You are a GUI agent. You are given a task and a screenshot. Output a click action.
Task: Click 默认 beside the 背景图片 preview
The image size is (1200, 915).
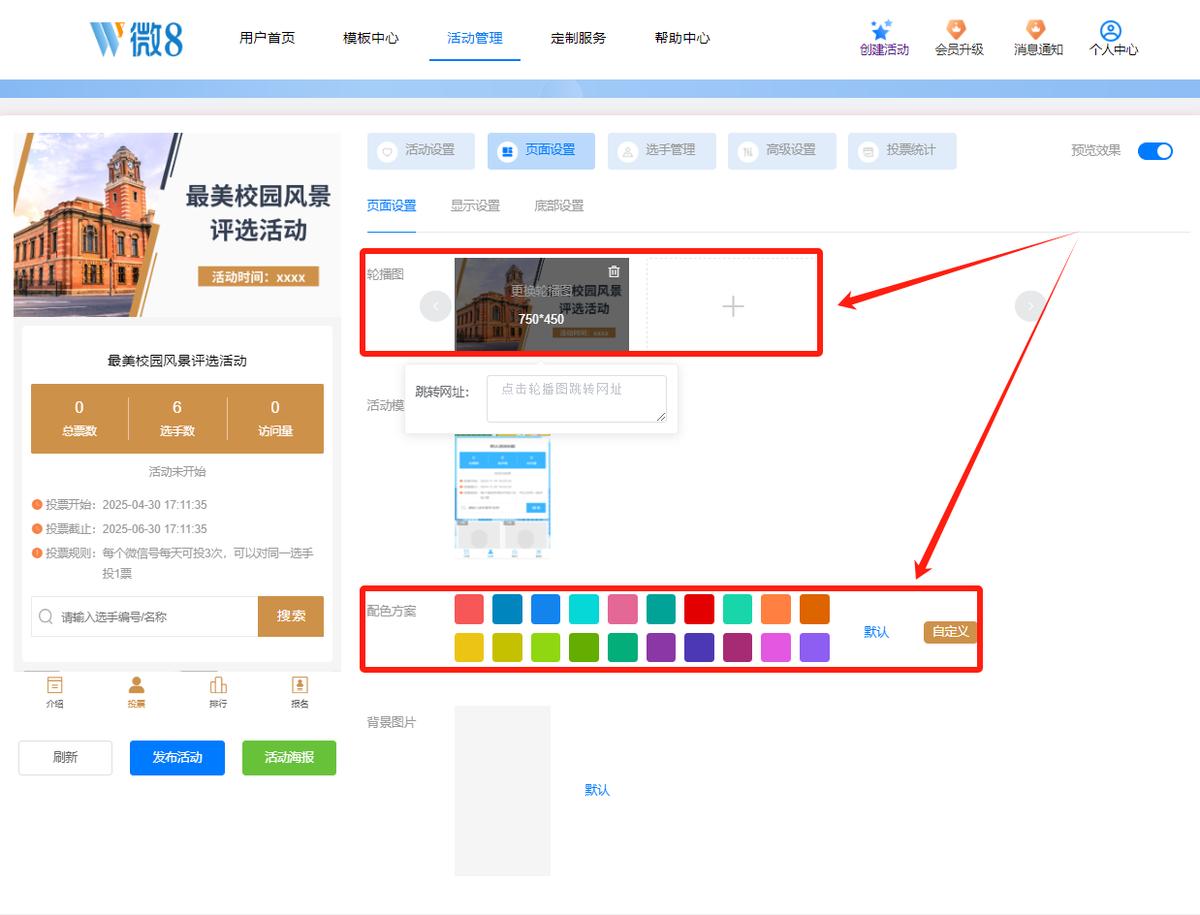(597, 790)
